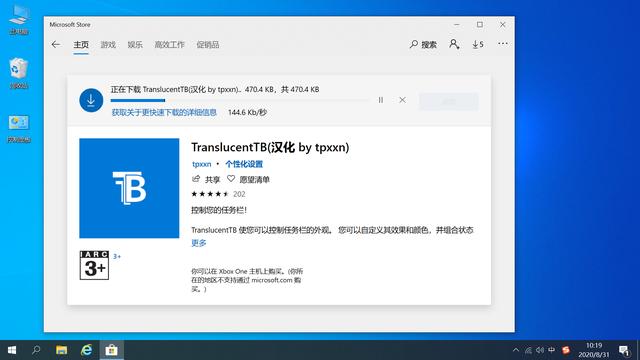Open the 主页 tab

tap(81, 44)
